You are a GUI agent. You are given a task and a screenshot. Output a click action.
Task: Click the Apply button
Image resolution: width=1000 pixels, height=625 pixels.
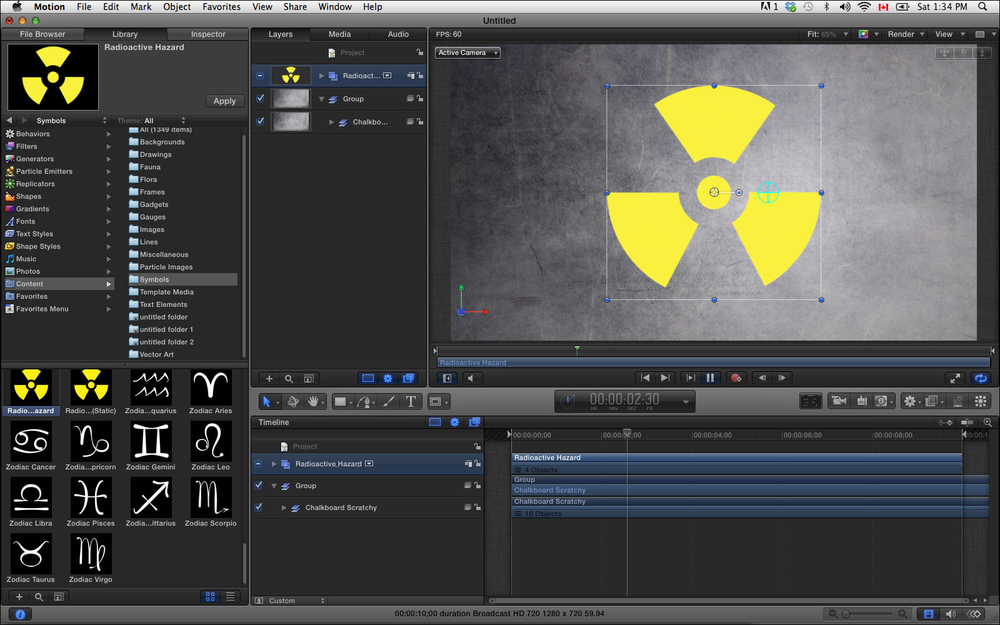pos(224,101)
